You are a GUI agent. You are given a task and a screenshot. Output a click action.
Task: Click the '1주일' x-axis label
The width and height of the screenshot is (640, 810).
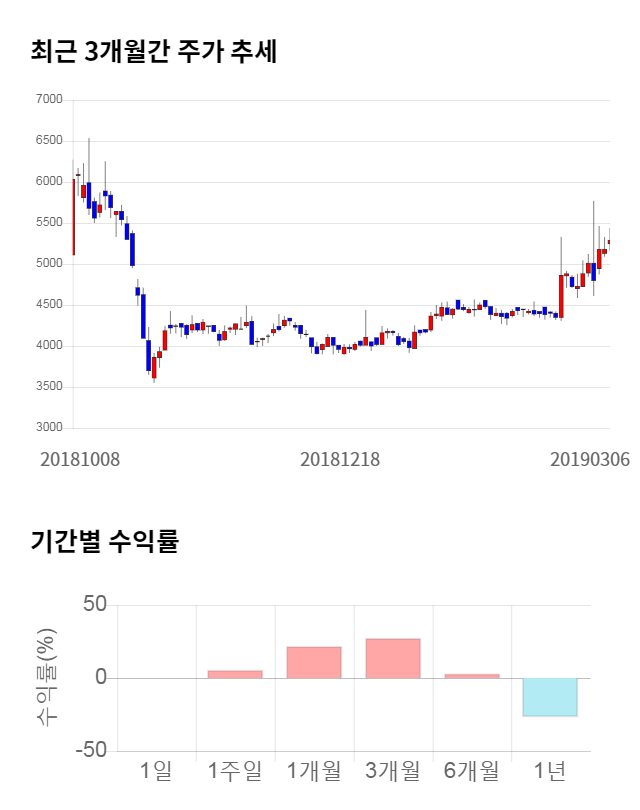click(235, 771)
